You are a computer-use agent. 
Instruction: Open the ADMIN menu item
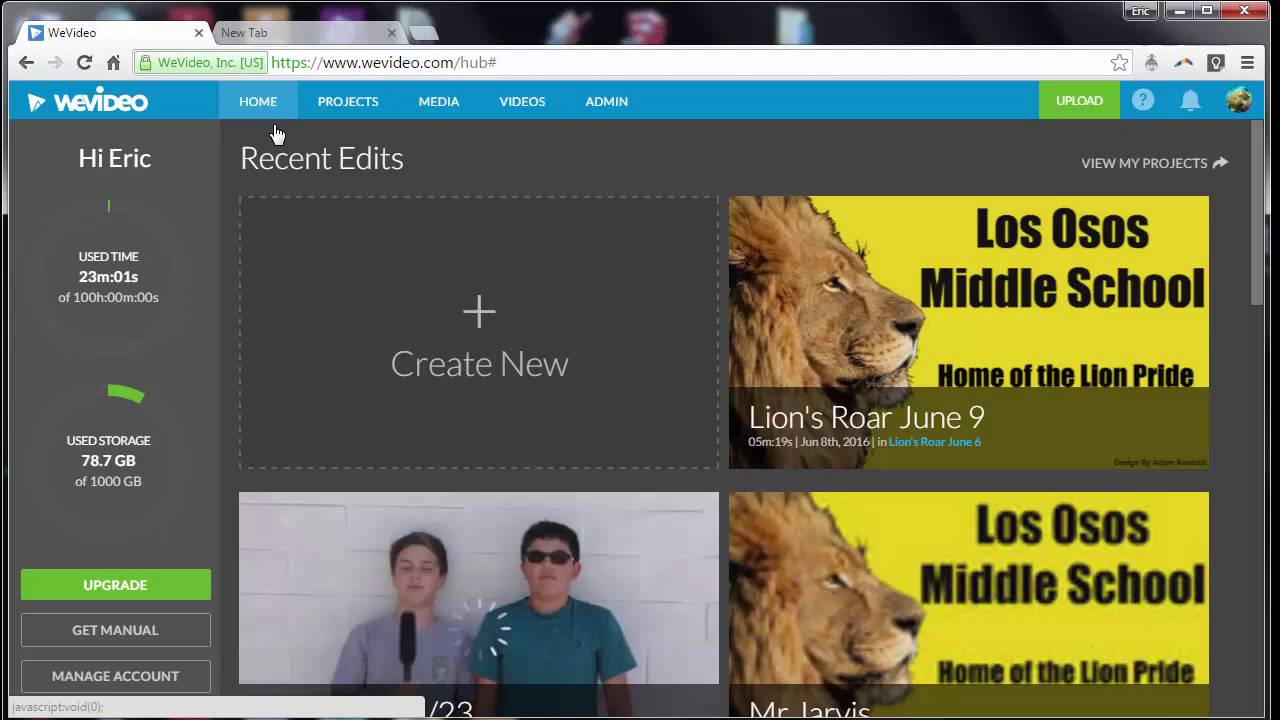606,101
